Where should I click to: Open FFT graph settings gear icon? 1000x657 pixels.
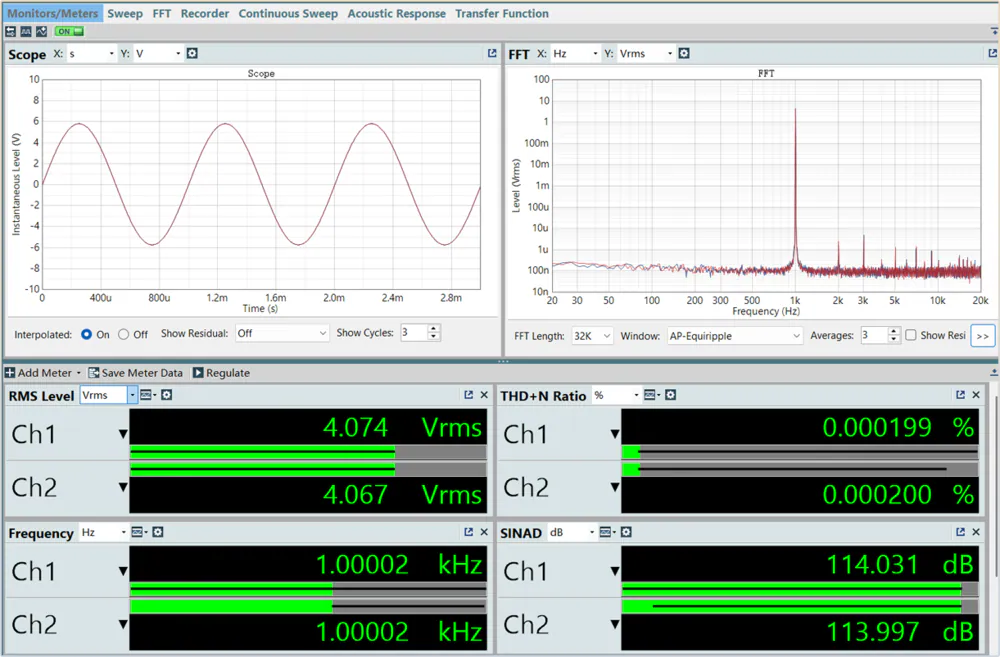pyautogui.click(x=684, y=54)
